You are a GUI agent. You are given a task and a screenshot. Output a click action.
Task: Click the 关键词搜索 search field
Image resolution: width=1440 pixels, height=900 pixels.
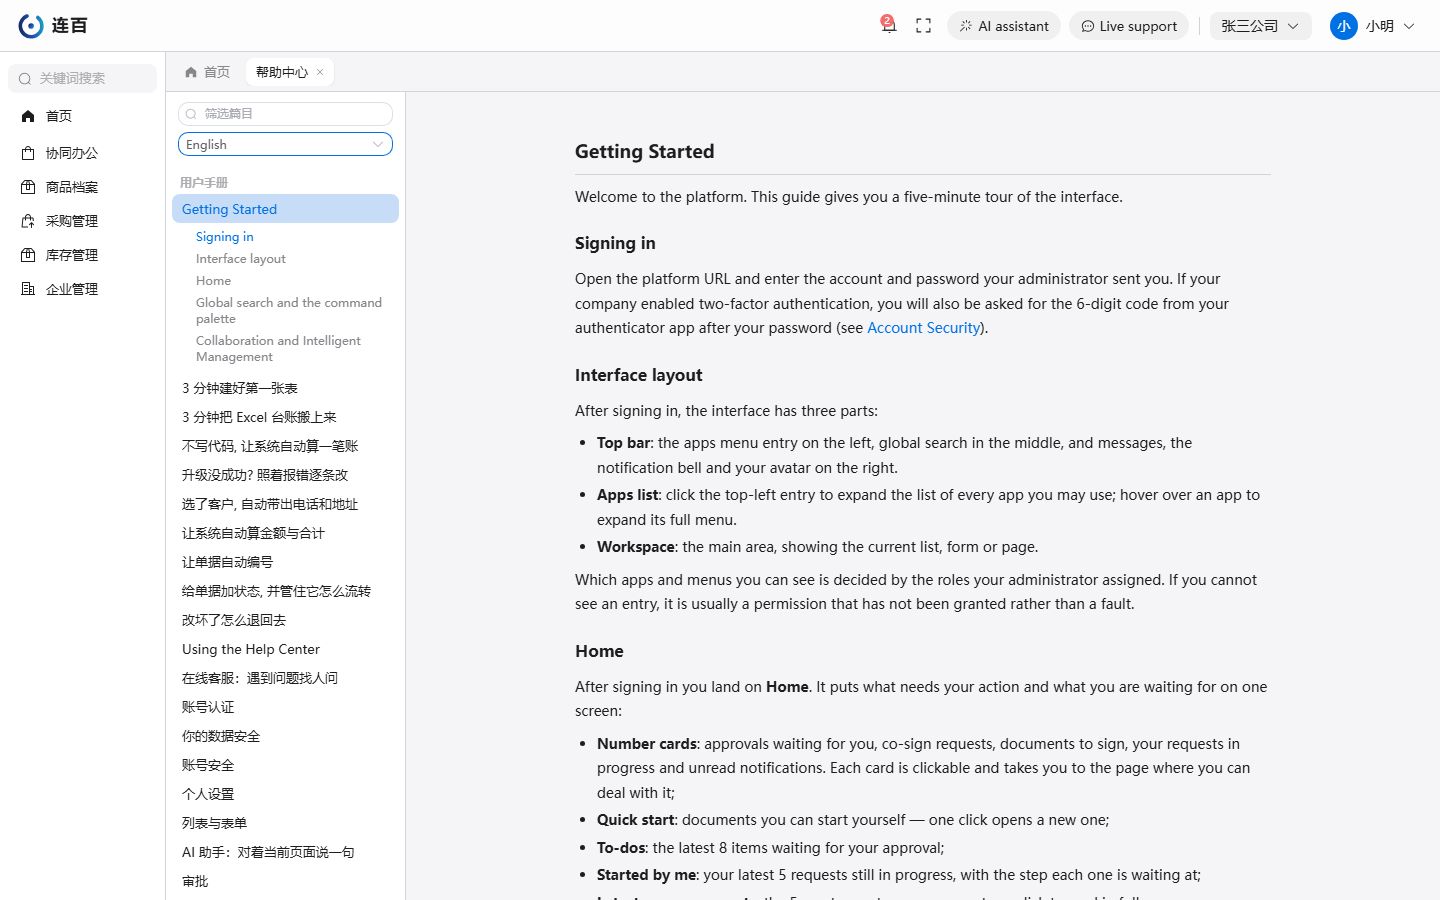pyautogui.click(x=82, y=78)
